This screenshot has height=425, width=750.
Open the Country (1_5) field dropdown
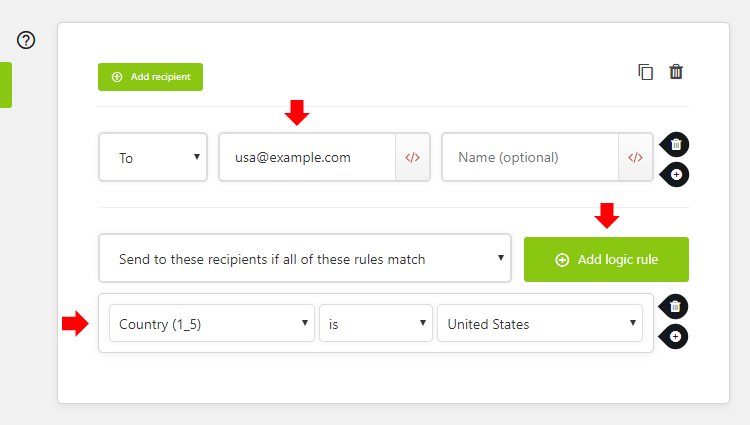pyautogui.click(x=212, y=323)
